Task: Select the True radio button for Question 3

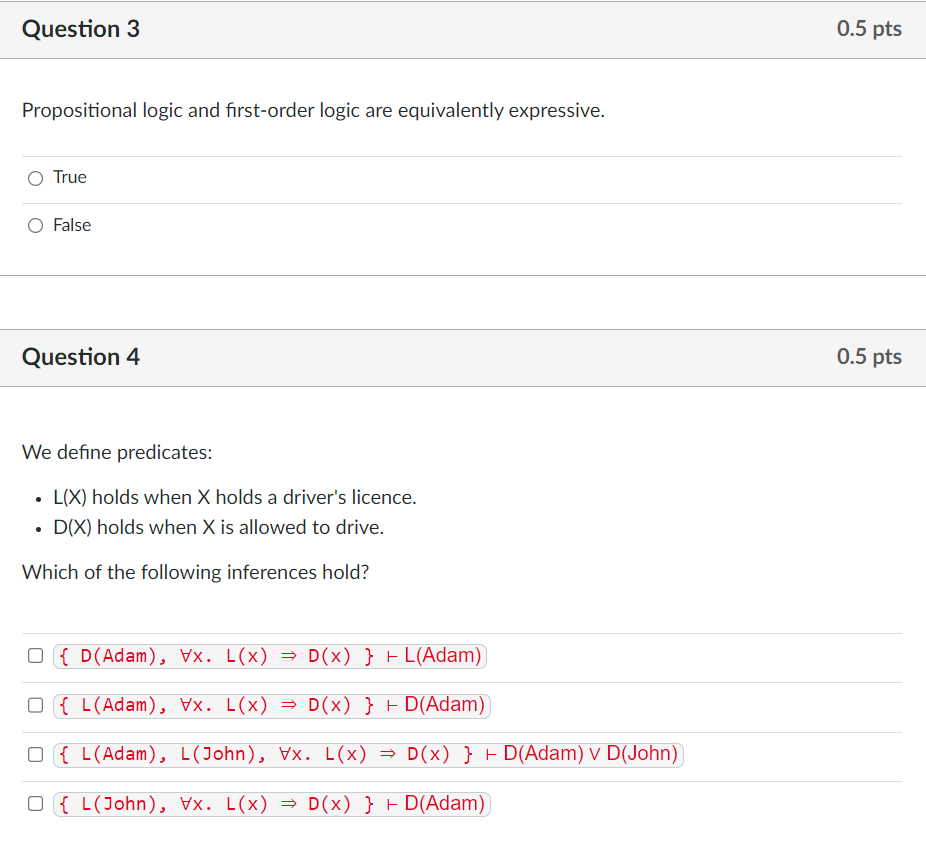Action: click(35, 177)
